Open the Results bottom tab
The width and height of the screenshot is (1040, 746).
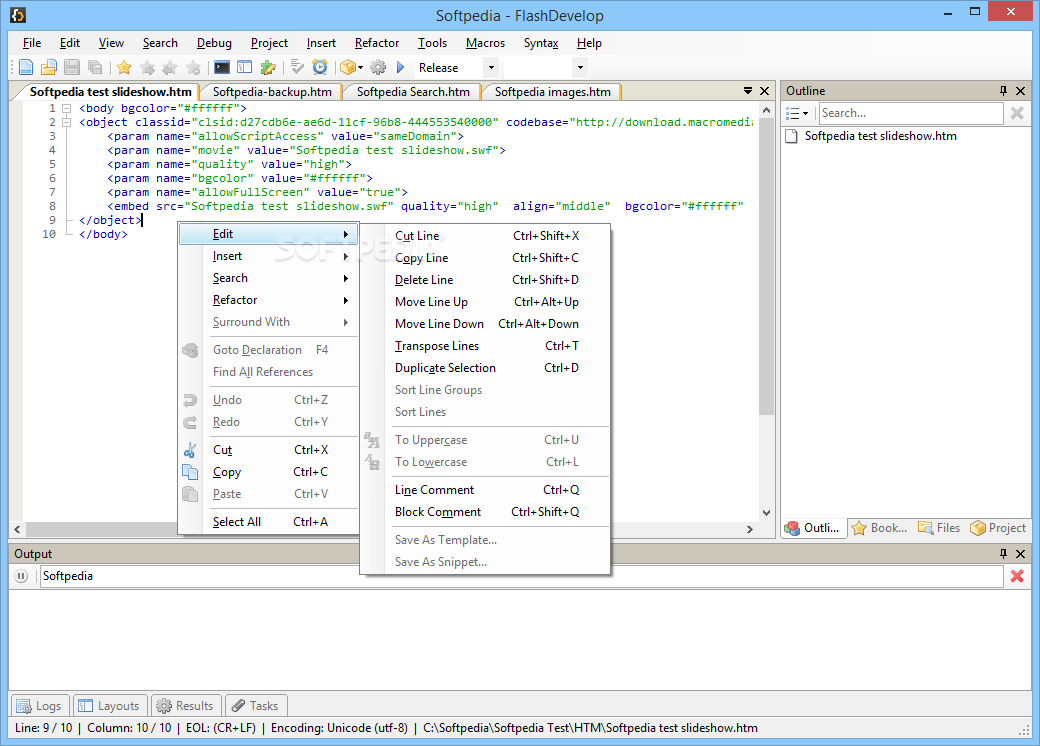[x=186, y=706]
